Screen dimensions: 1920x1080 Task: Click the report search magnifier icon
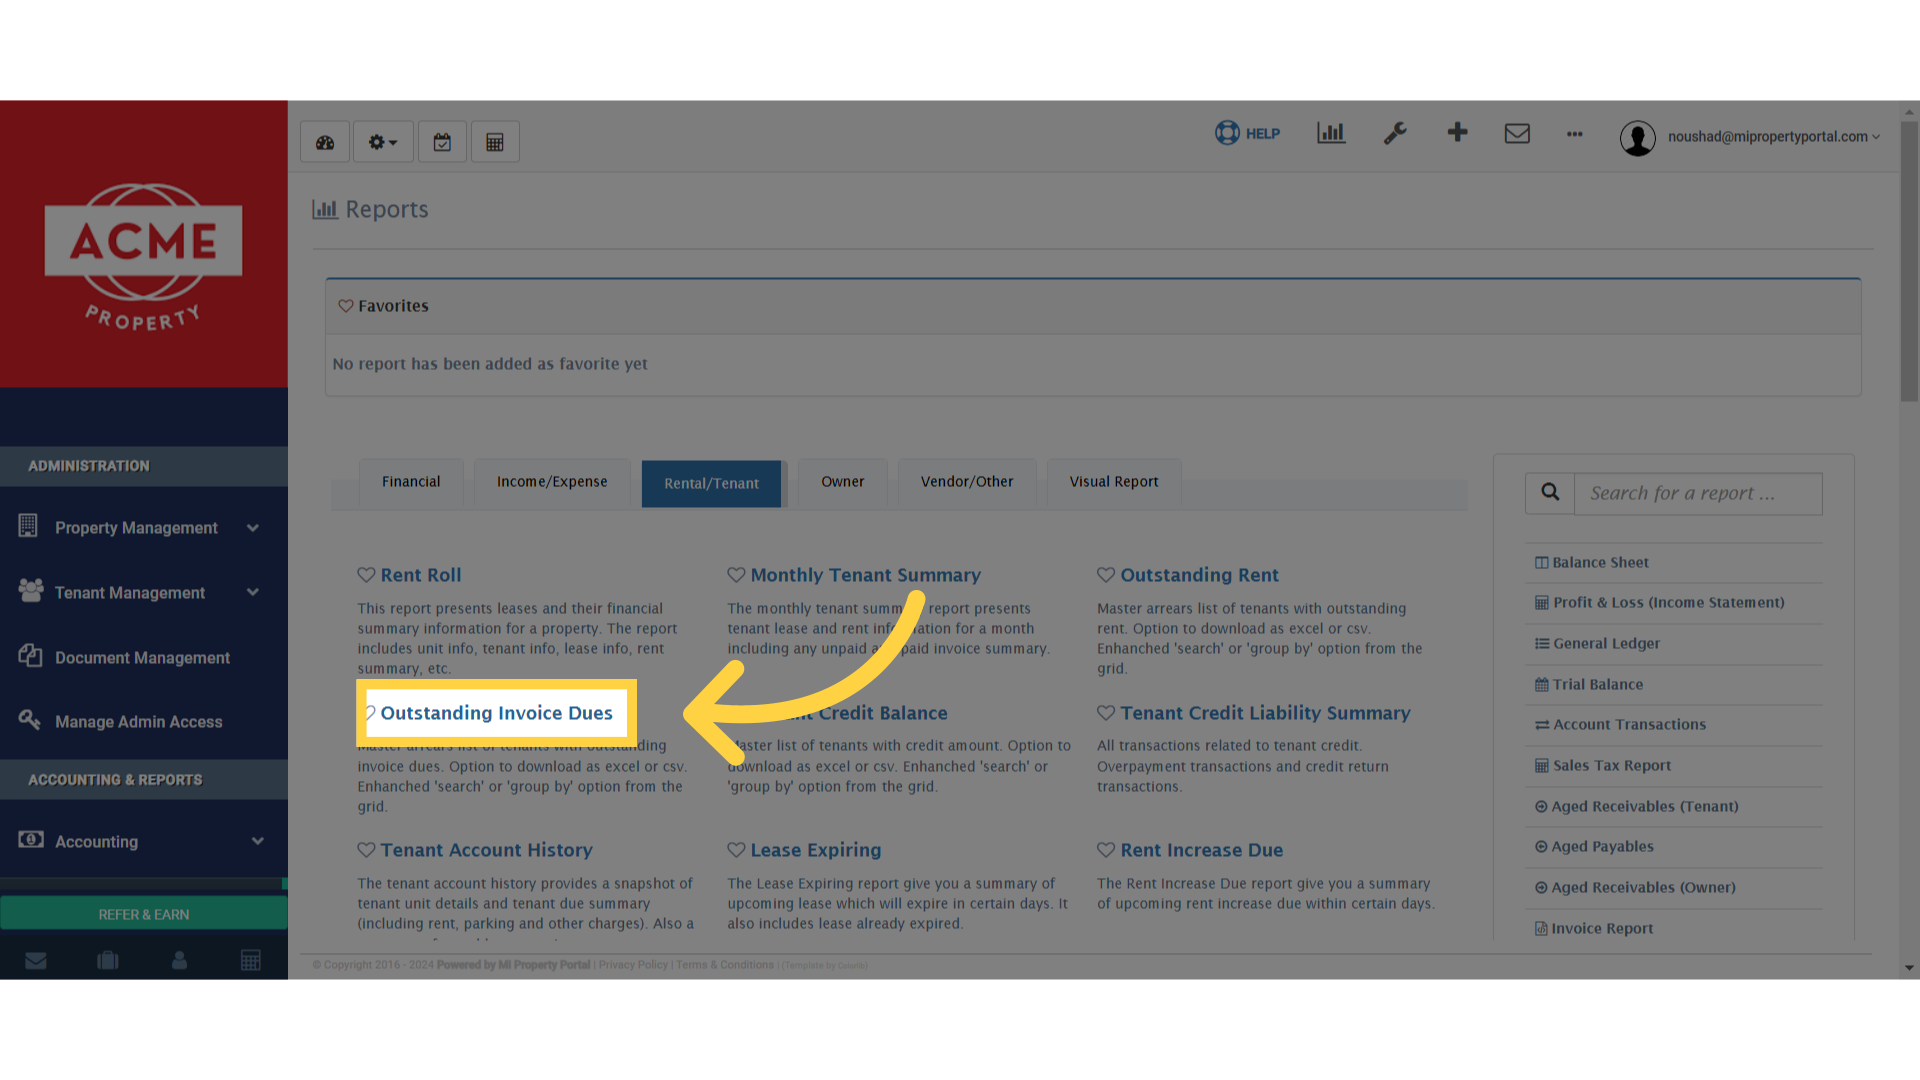1550,493
